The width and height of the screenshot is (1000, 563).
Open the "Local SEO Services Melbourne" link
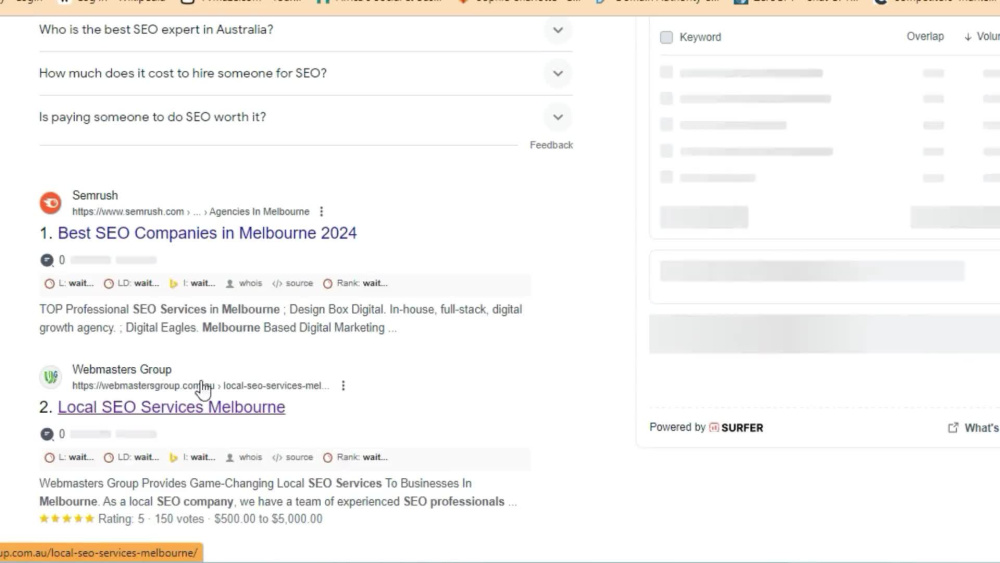[171, 407]
